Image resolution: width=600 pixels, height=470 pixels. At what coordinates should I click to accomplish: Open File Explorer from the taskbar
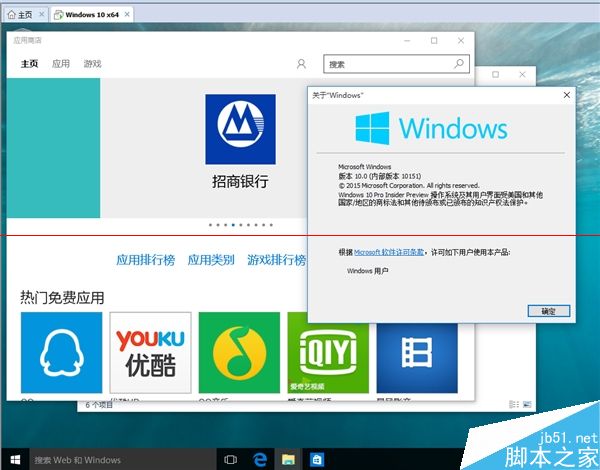[287, 460]
